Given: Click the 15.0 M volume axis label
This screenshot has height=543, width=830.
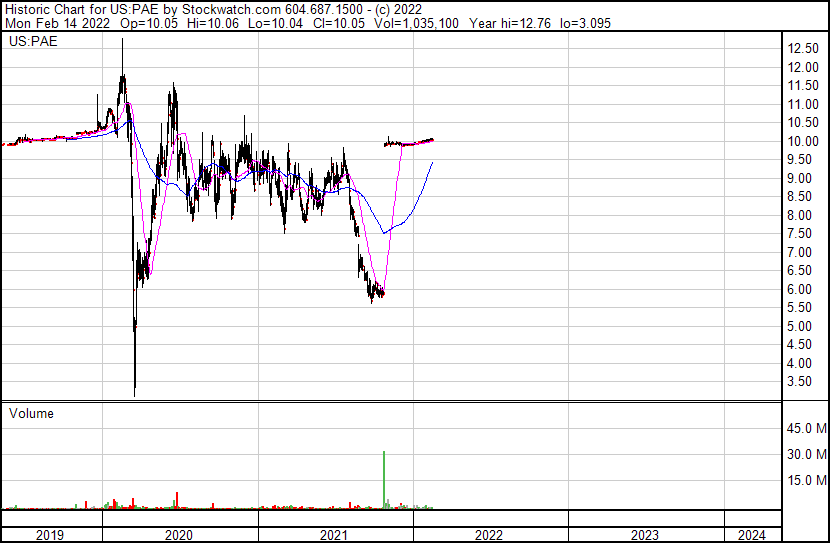Looking at the screenshot, I should point(807,480).
